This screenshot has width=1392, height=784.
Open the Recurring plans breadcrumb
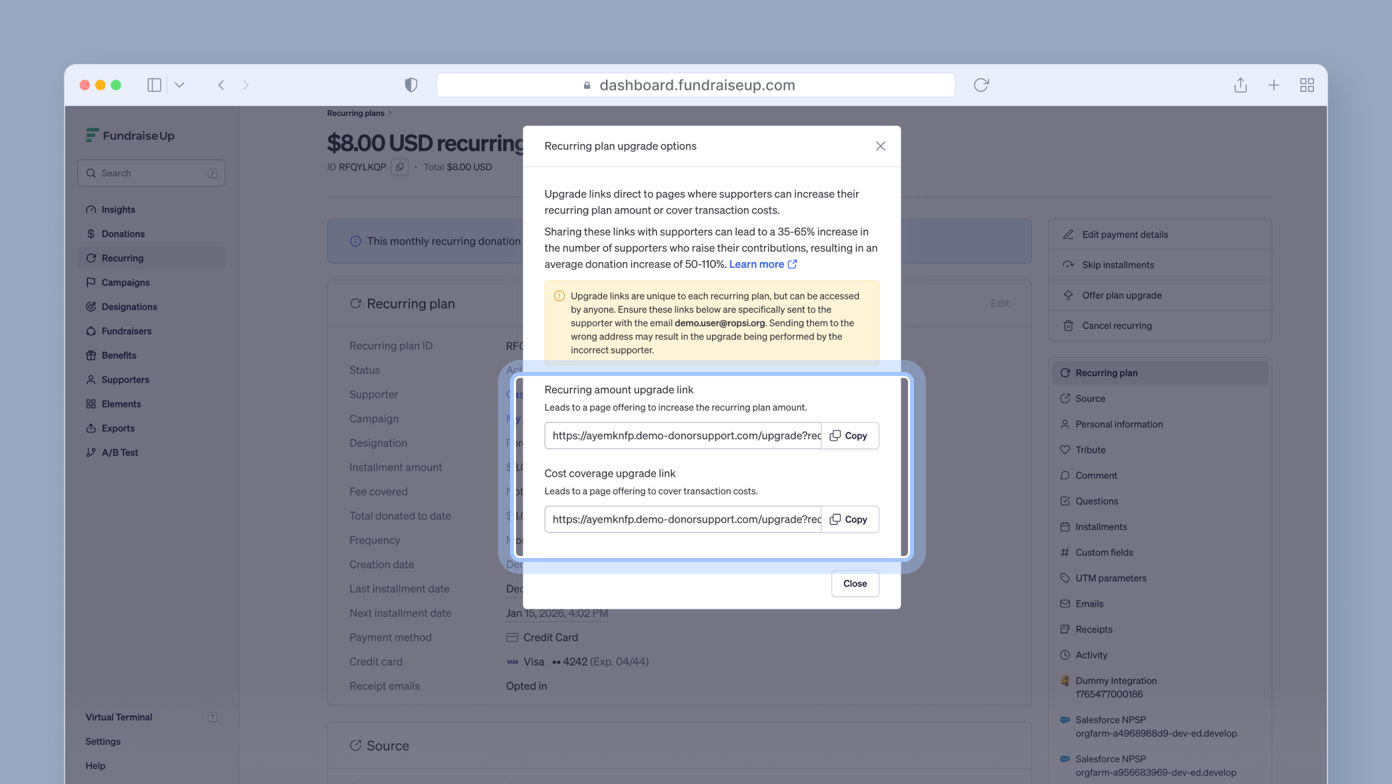(x=355, y=113)
